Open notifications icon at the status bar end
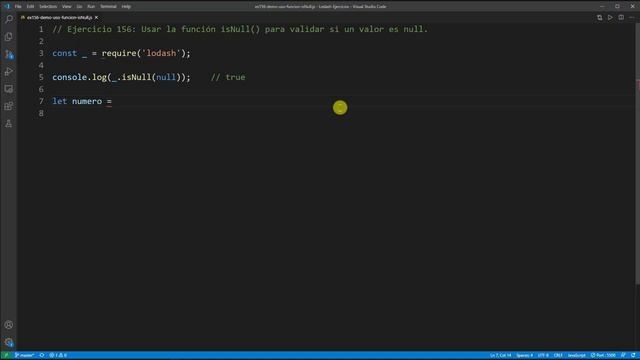 633,356
